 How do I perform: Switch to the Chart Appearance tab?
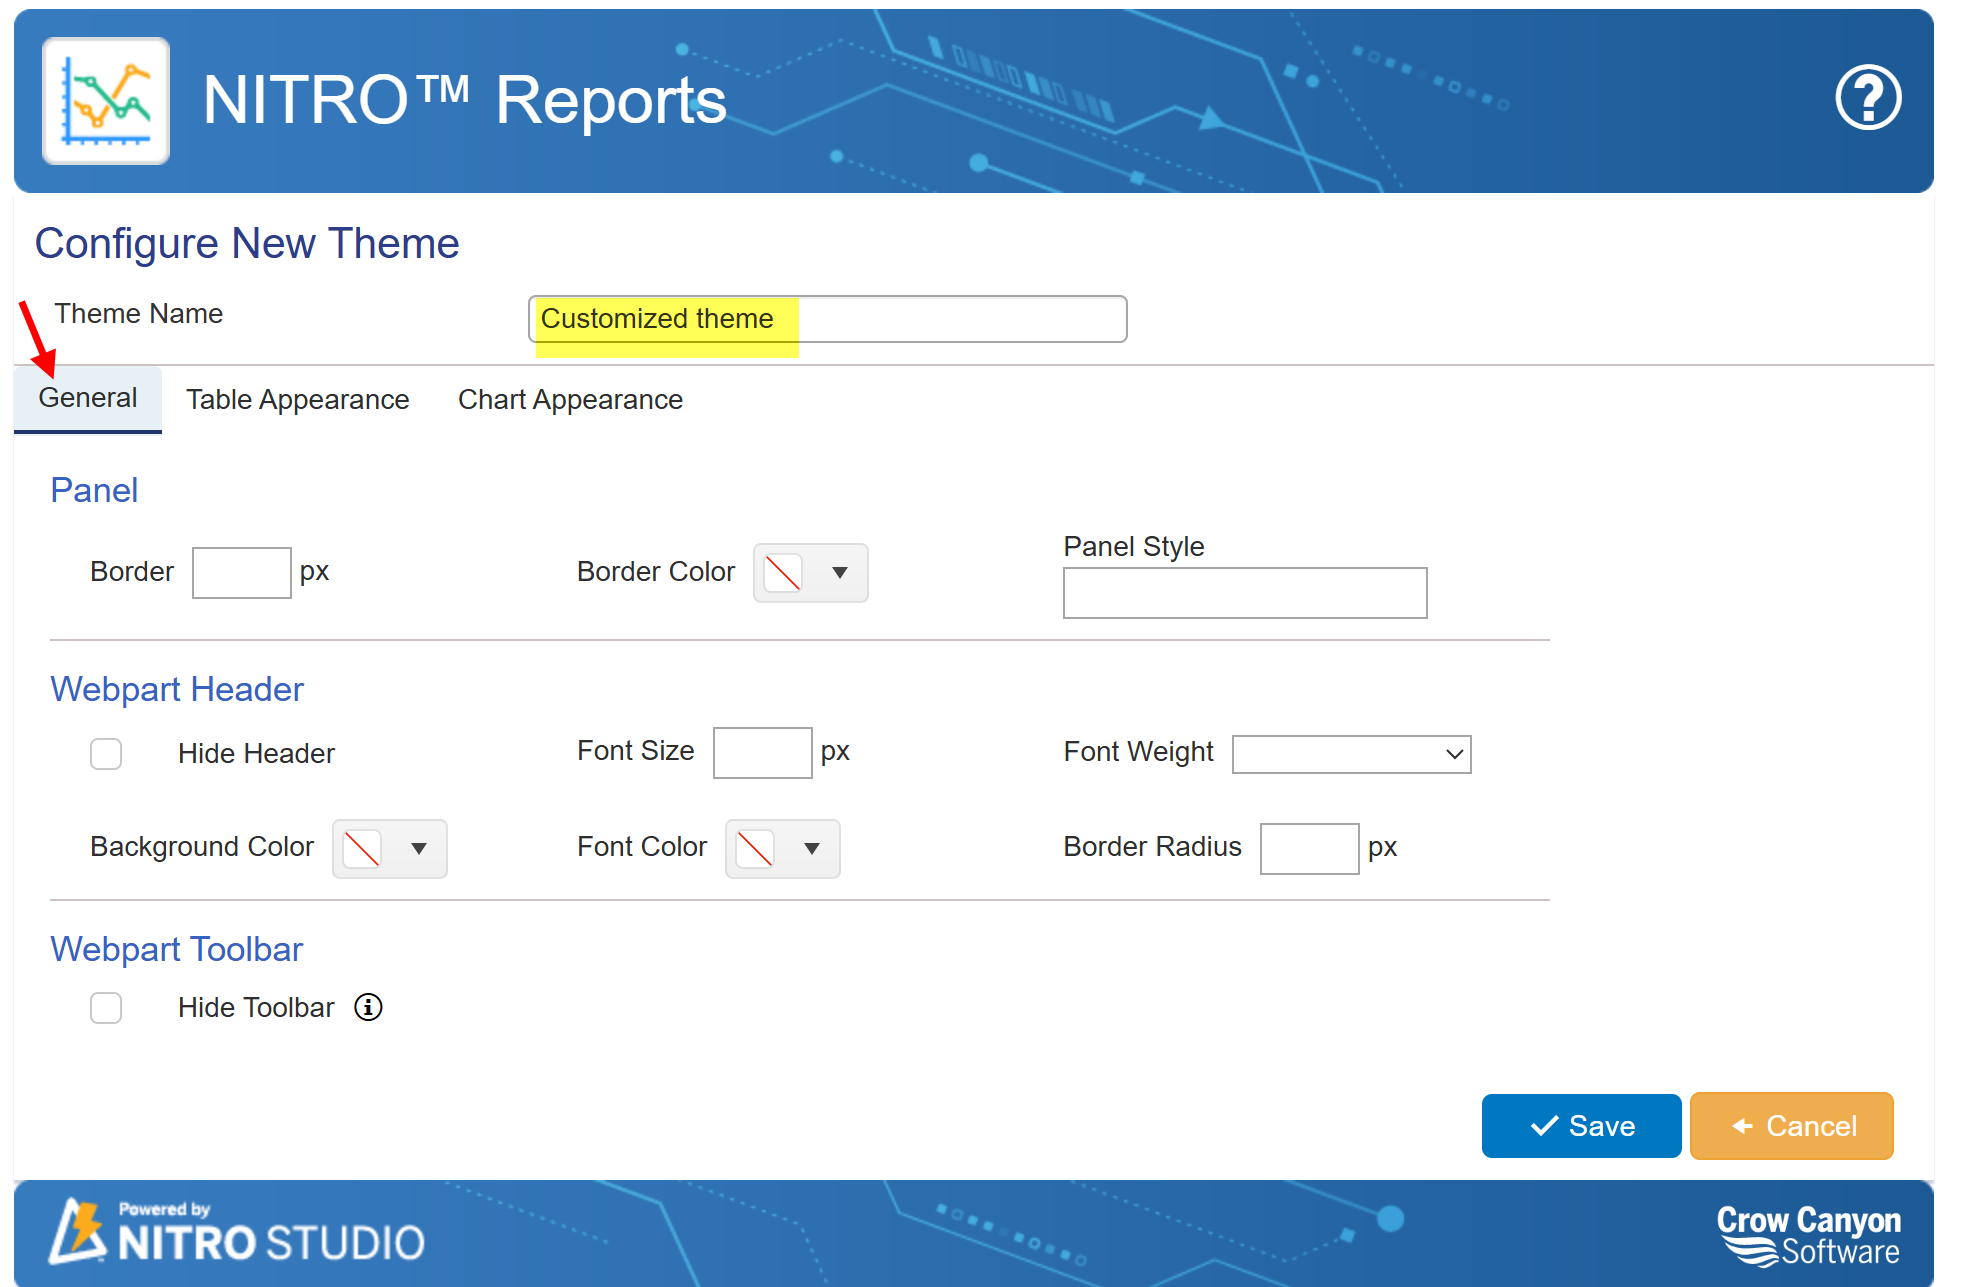(569, 399)
